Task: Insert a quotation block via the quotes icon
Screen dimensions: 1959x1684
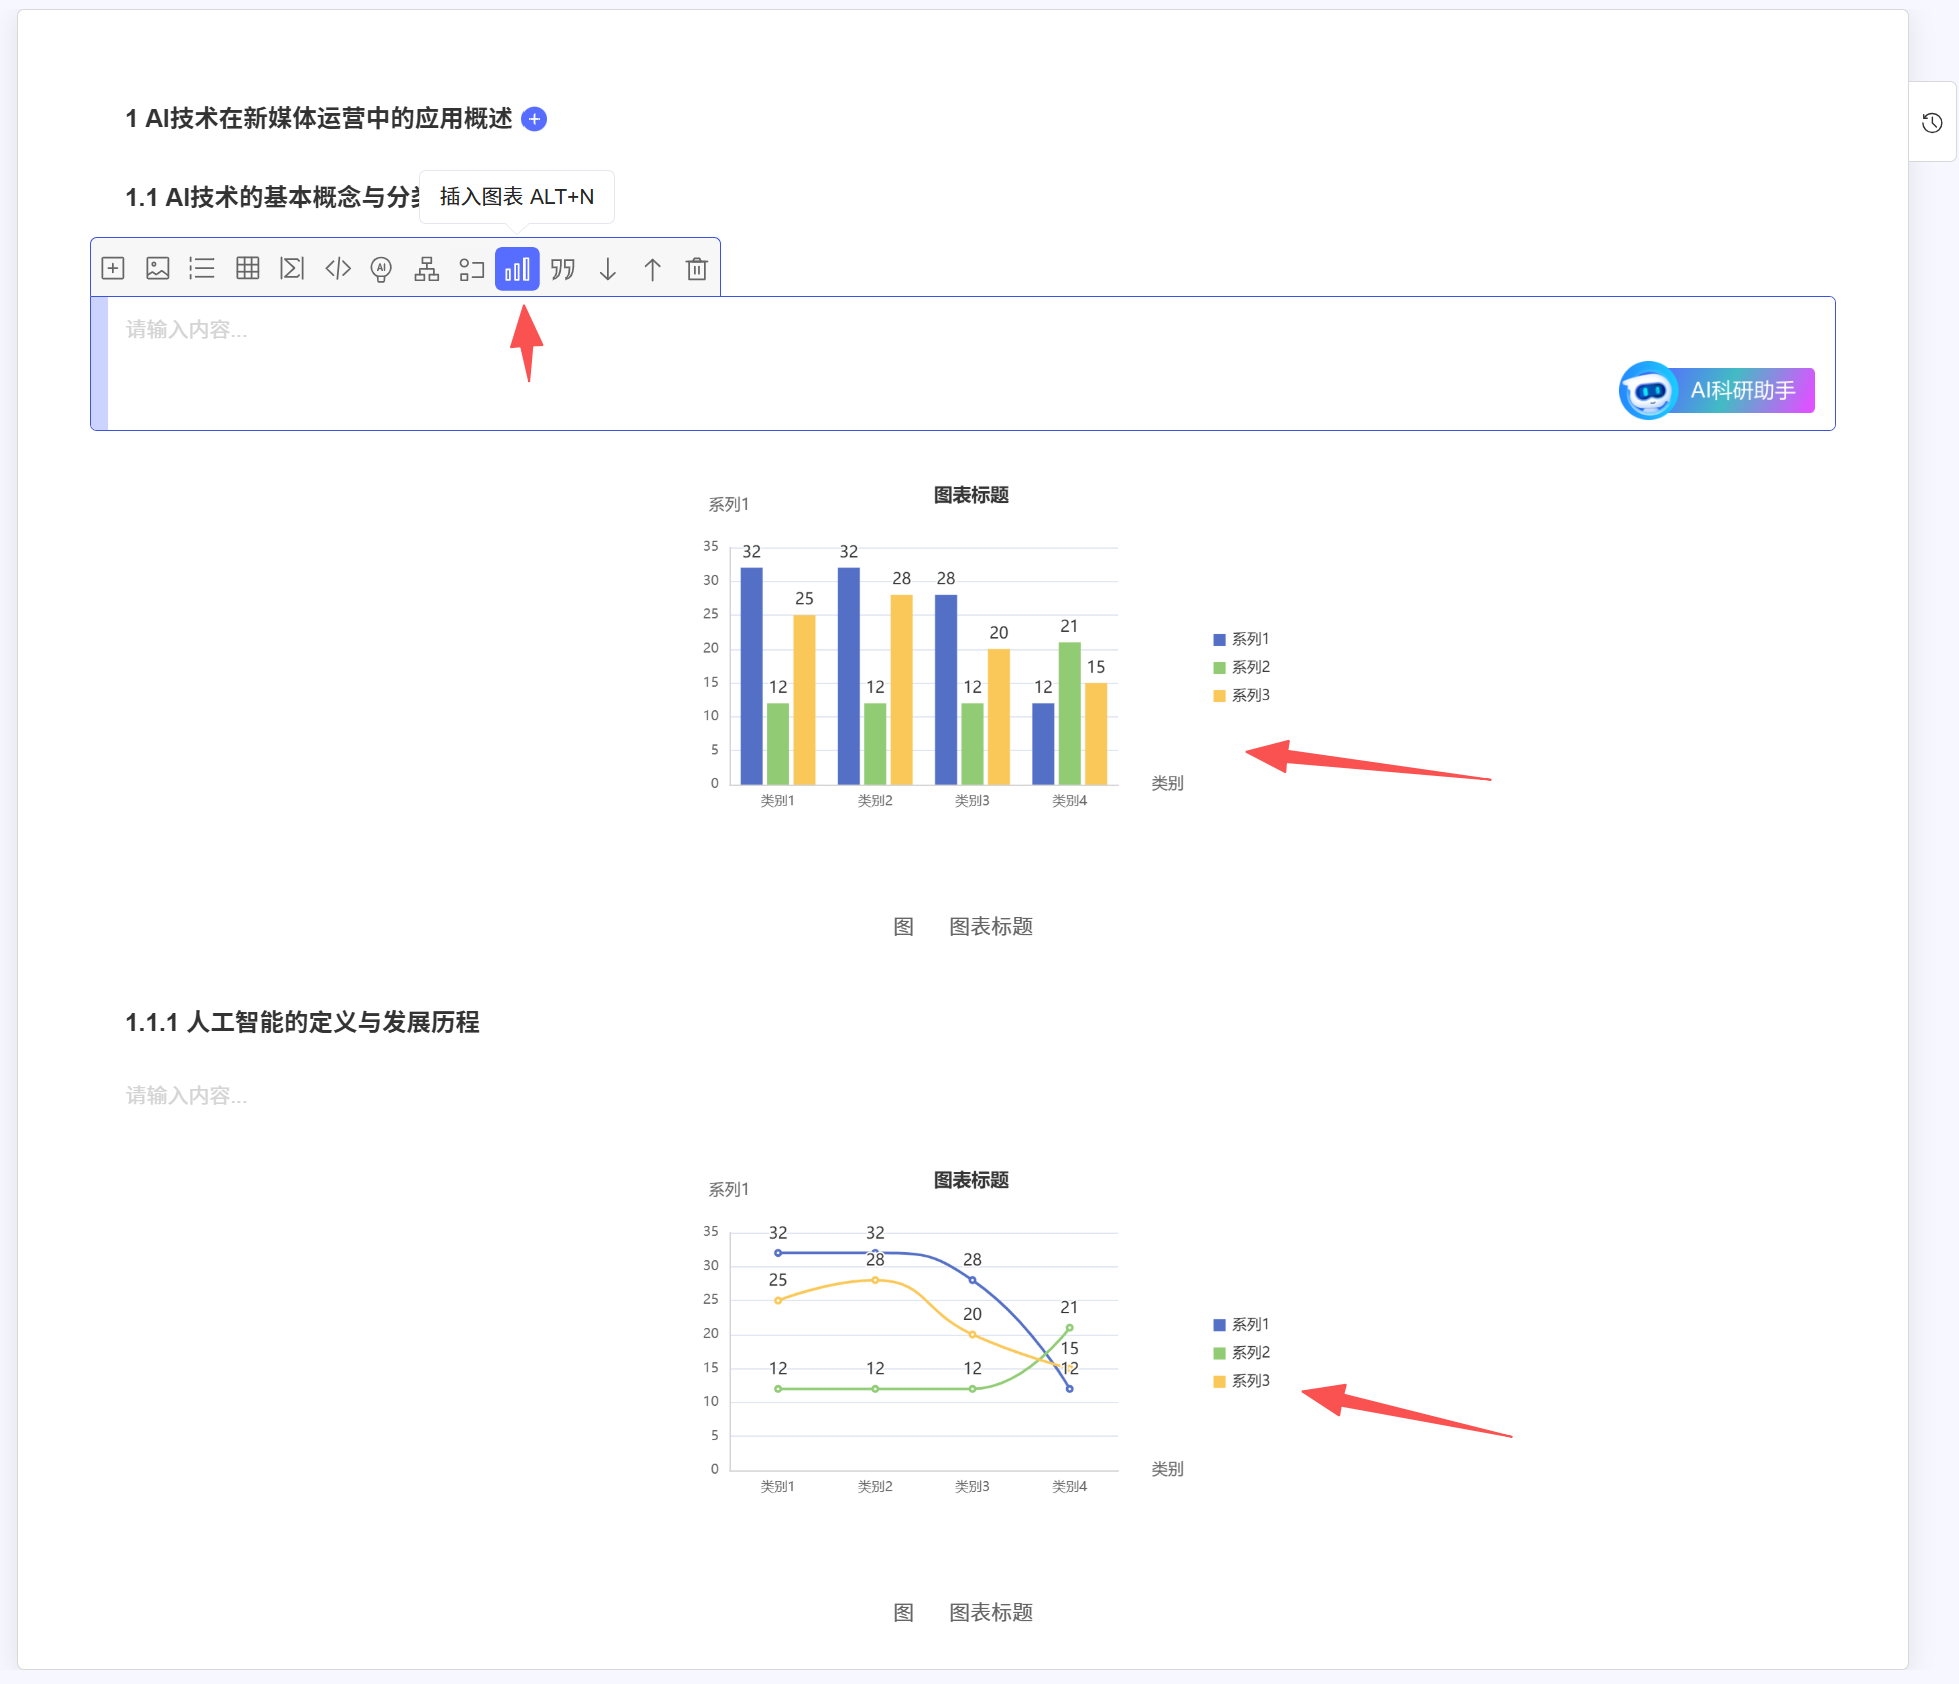Action: (x=563, y=268)
